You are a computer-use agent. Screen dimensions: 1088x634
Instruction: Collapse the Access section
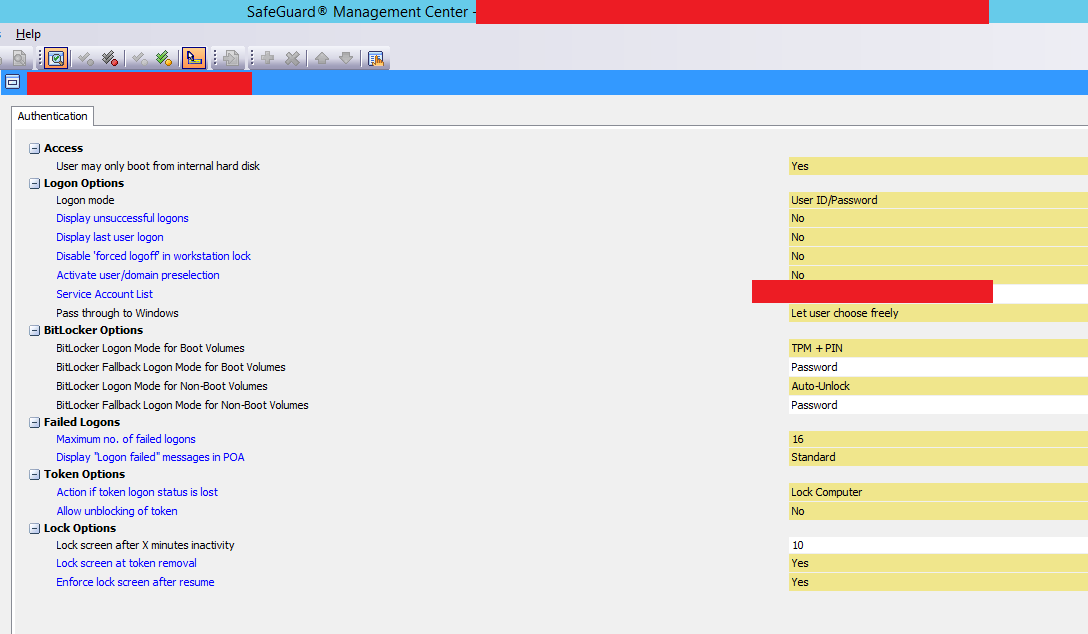(x=34, y=148)
